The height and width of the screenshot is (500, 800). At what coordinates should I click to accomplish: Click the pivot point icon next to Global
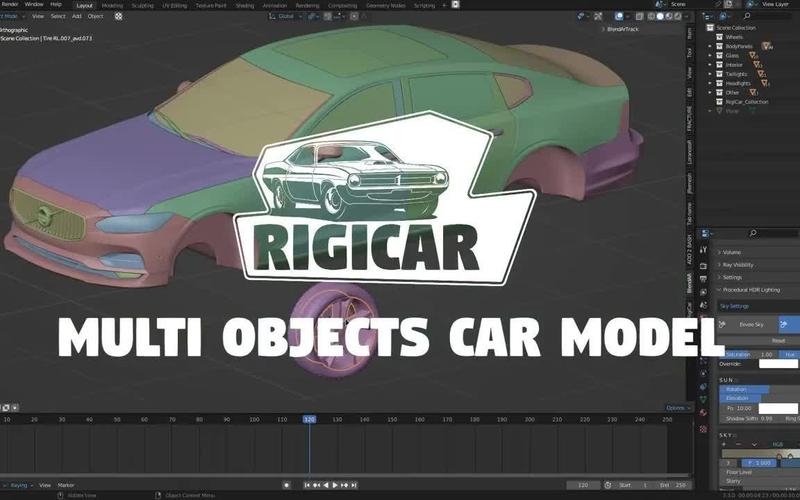(311, 16)
